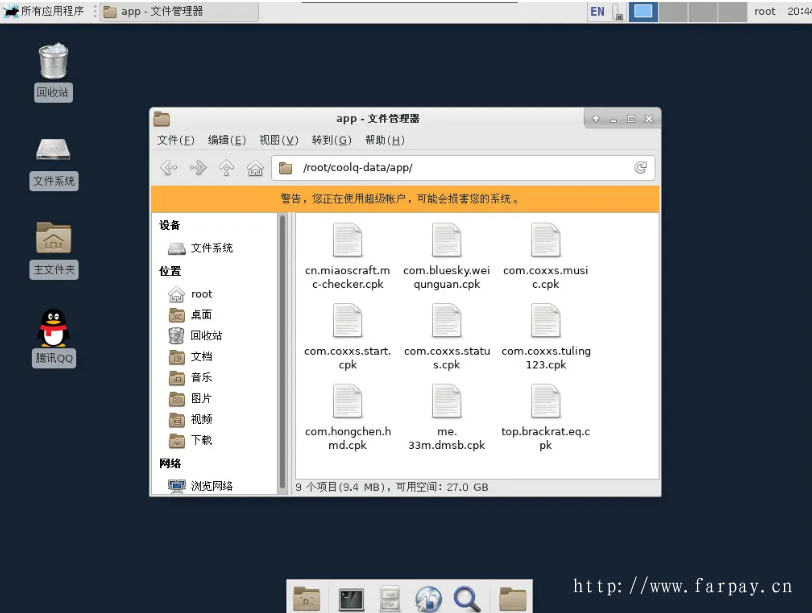This screenshot has width=812, height=613.
Task: Open the 文件(F) menu
Action: [175, 140]
